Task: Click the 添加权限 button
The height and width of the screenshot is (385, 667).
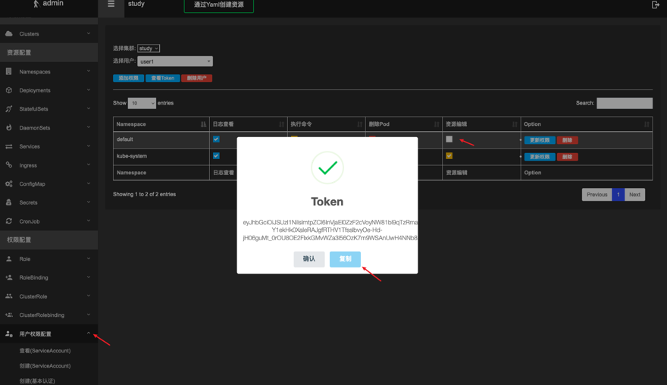Action: coord(128,78)
